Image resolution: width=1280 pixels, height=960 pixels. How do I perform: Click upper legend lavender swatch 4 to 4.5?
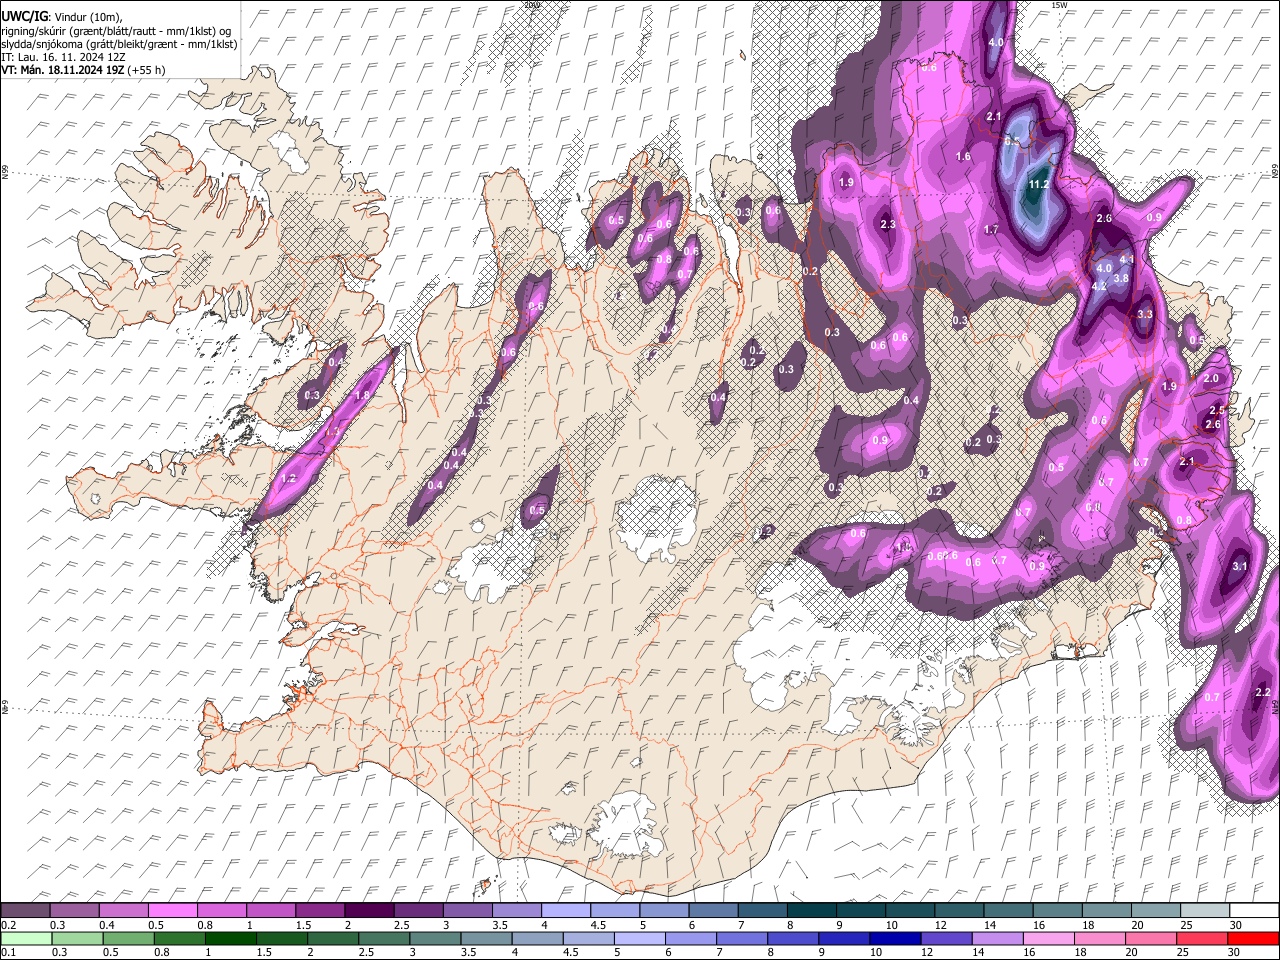(x=564, y=910)
